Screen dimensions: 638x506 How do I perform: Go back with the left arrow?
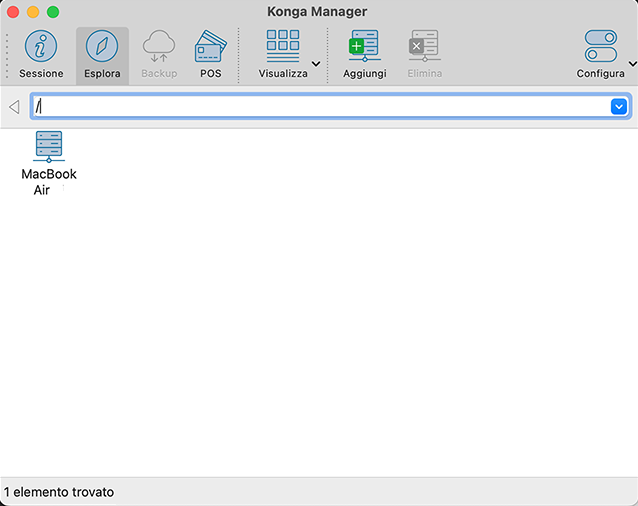coord(14,107)
